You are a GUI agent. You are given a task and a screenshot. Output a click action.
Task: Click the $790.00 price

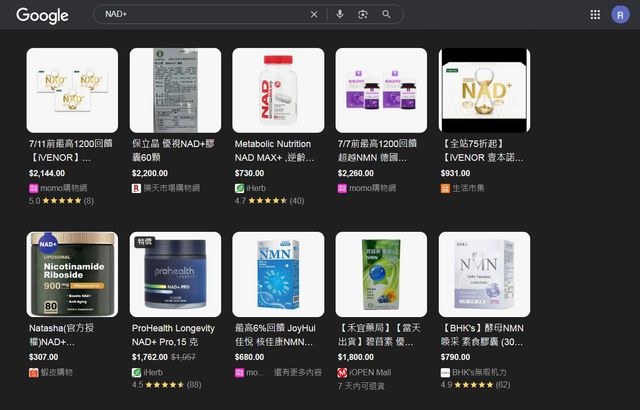pos(455,357)
